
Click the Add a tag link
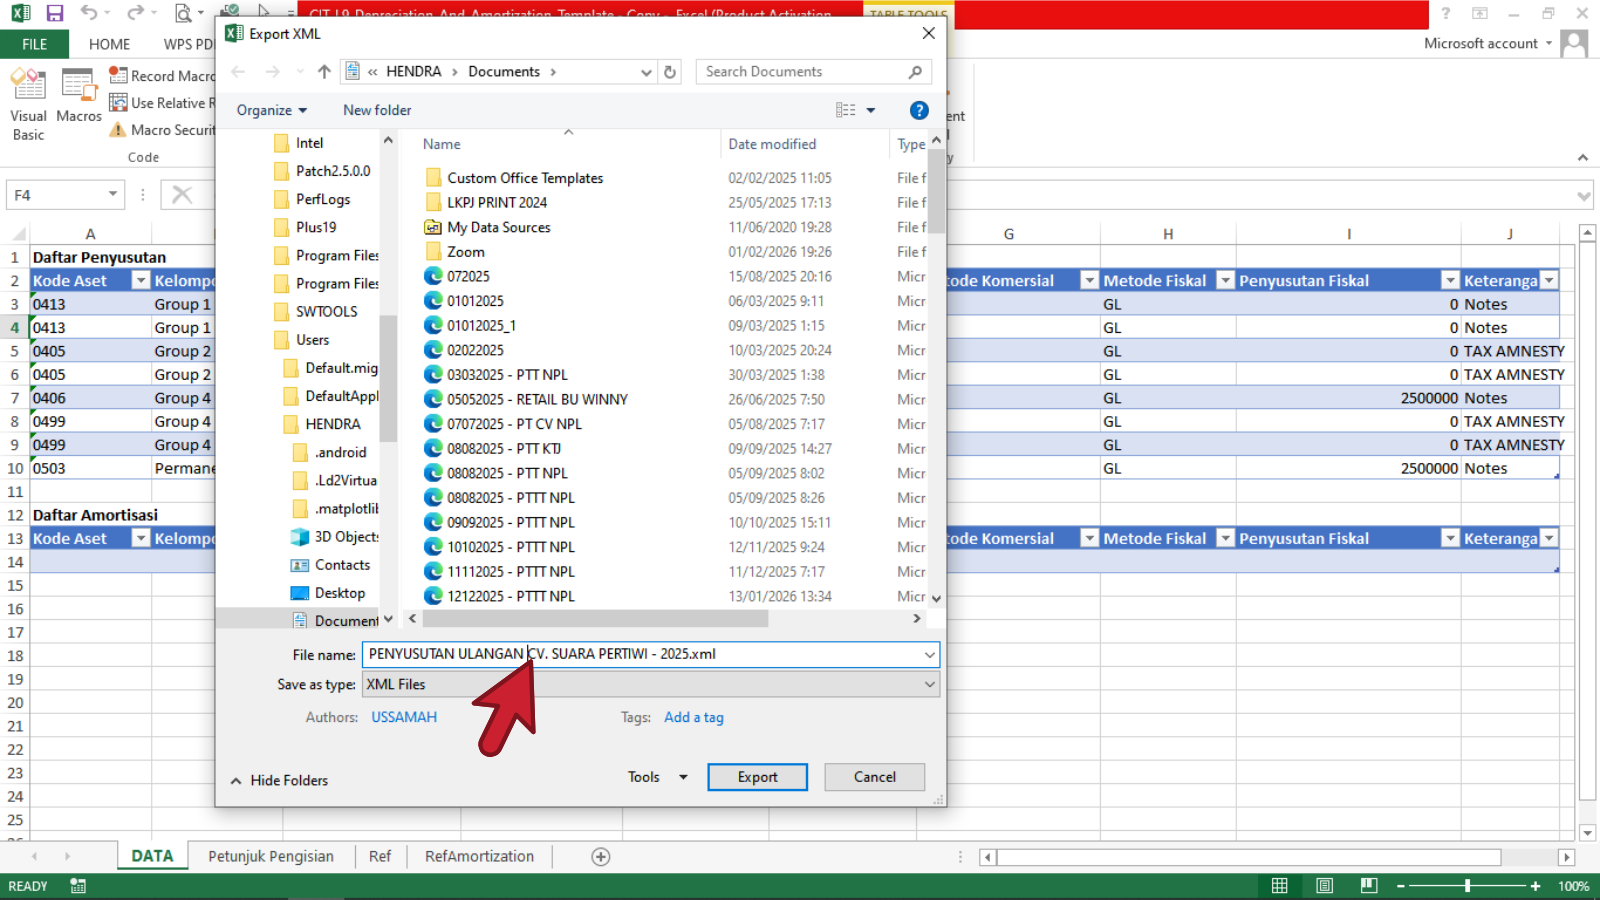(693, 717)
